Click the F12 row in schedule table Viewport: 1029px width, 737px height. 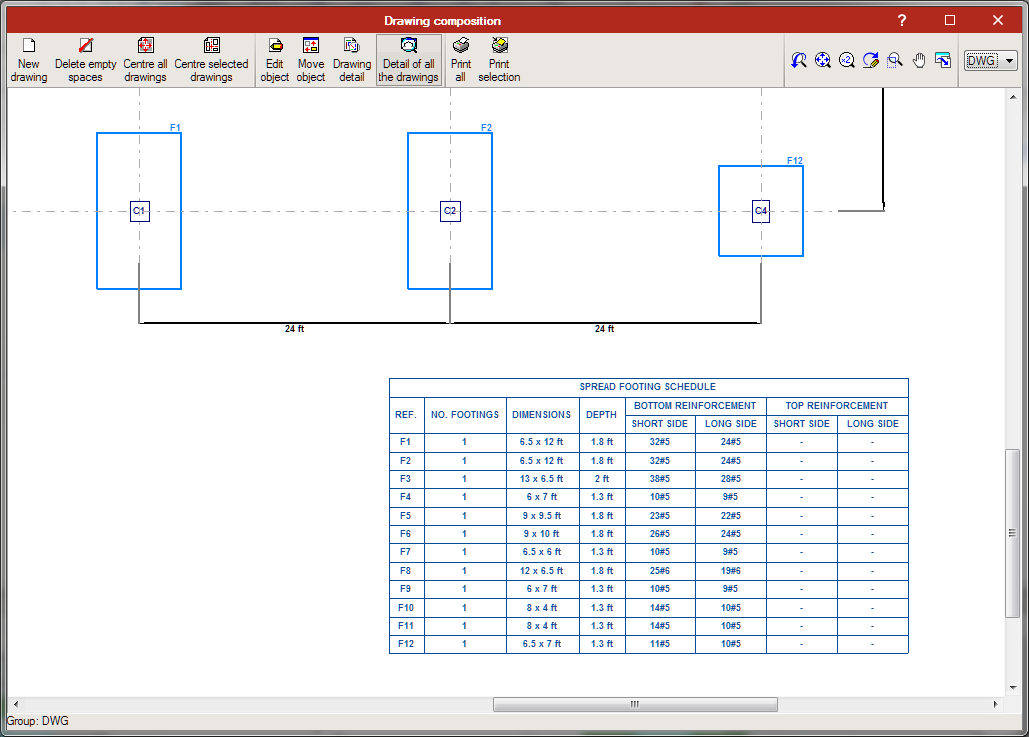pos(648,644)
